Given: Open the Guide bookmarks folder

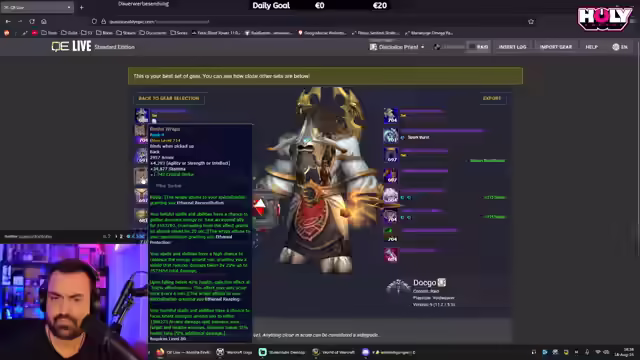Looking at the screenshot, I should (x=70, y=33).
